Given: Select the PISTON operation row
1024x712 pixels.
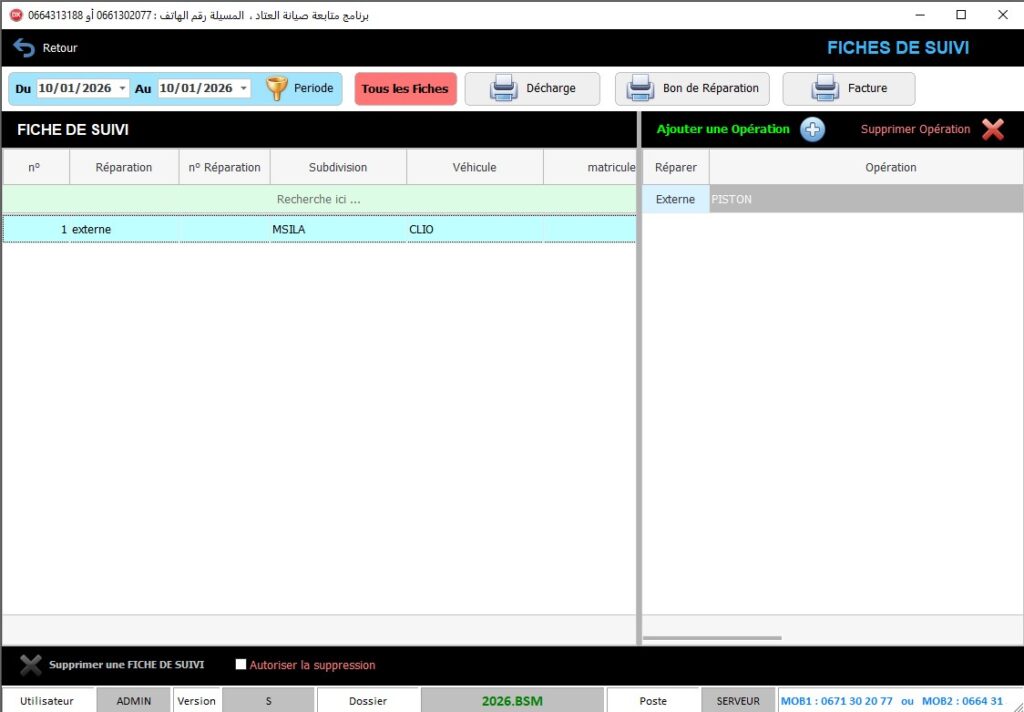Looking at the screenshot, I should pos(865,199).
